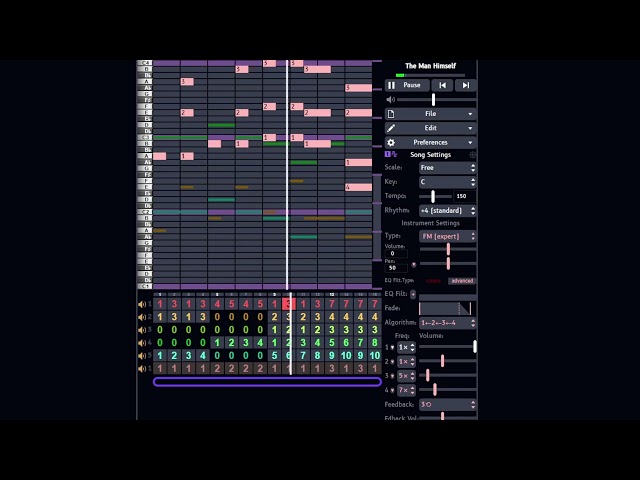Screen dimensions: 640x480
Task: Mute channel 4 with its speaker icon
Action: click(142, 343)
